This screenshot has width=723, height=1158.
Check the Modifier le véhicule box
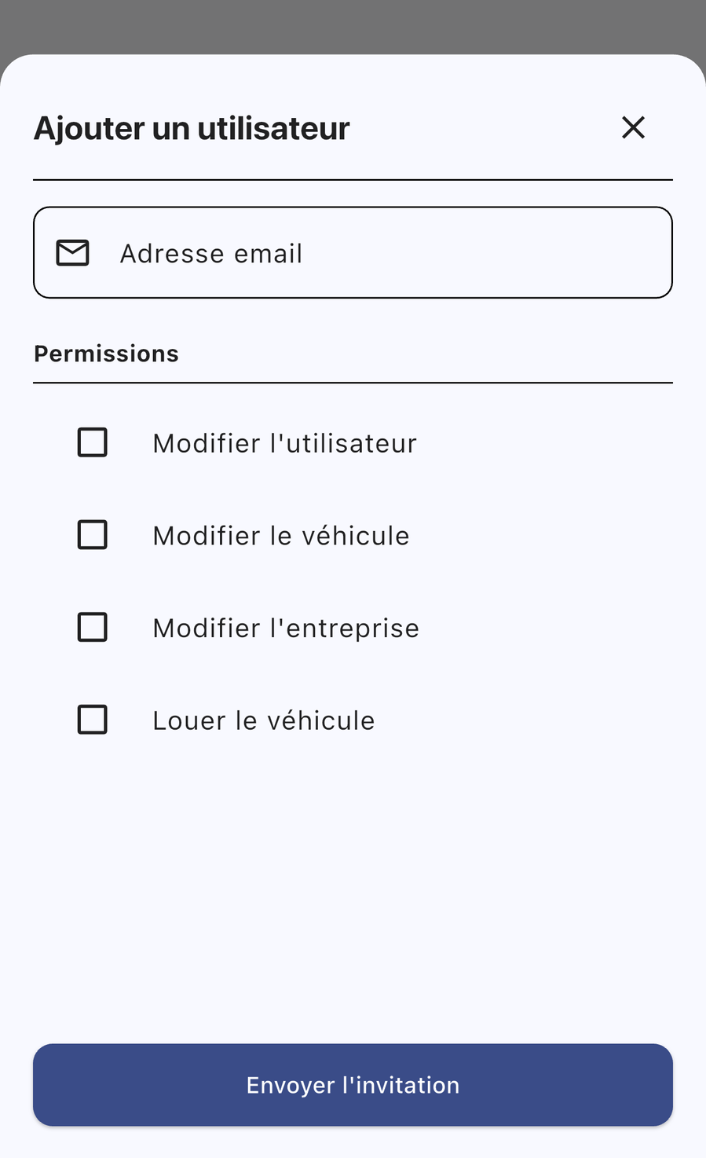pos(92,535)
